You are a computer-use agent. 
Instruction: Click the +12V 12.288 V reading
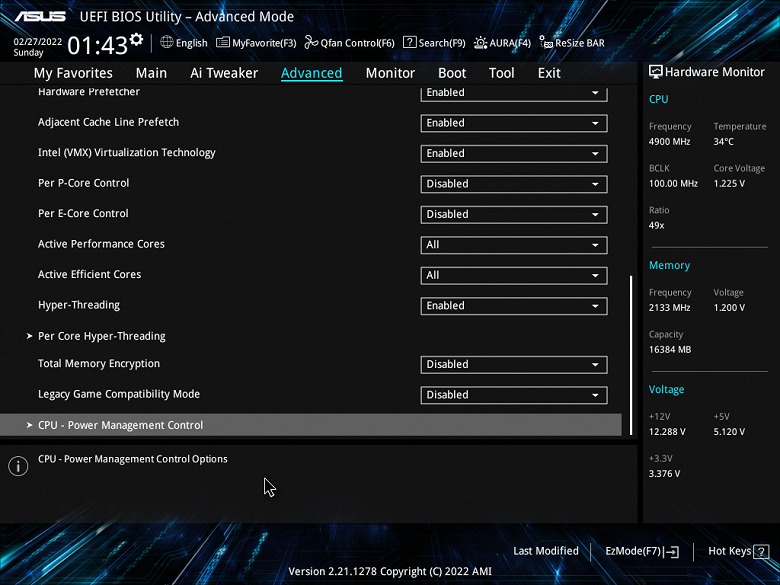click(667, 432)
